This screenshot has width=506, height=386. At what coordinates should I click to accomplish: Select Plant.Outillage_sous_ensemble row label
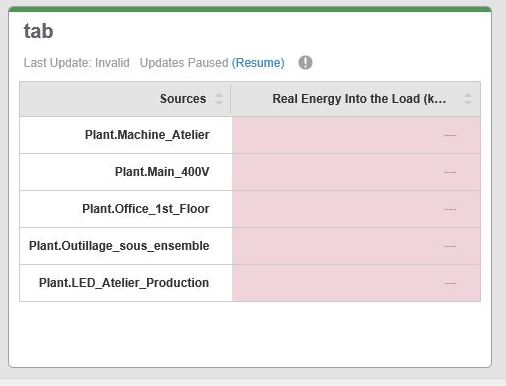click(x=119, y=246)
